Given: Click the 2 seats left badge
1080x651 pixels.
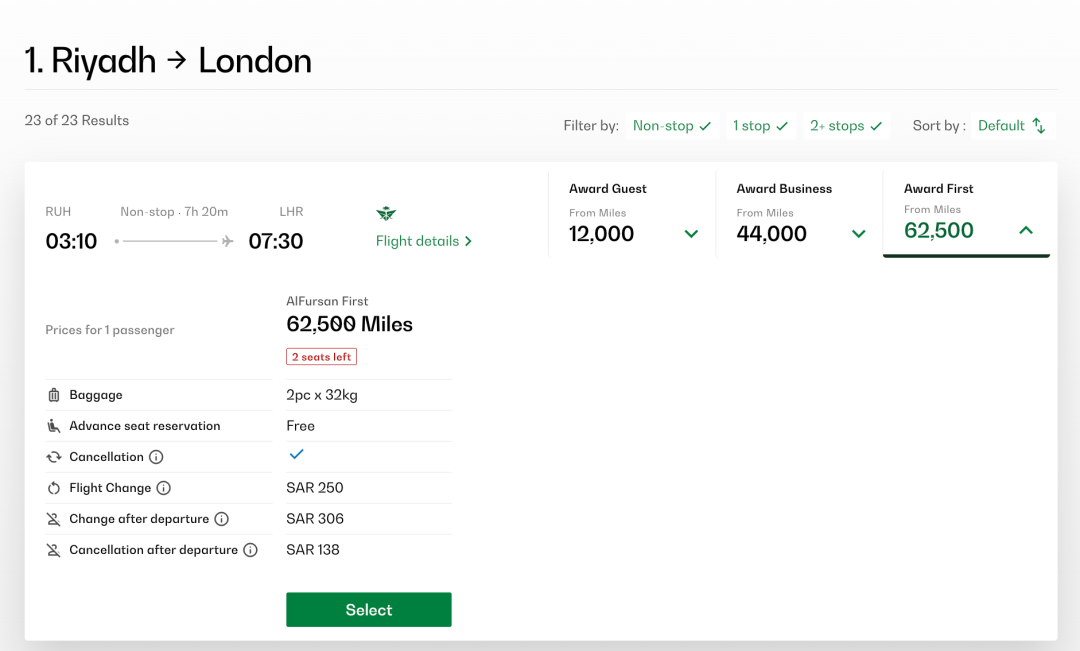Looking at the screenshot, I should coord(321,357).
